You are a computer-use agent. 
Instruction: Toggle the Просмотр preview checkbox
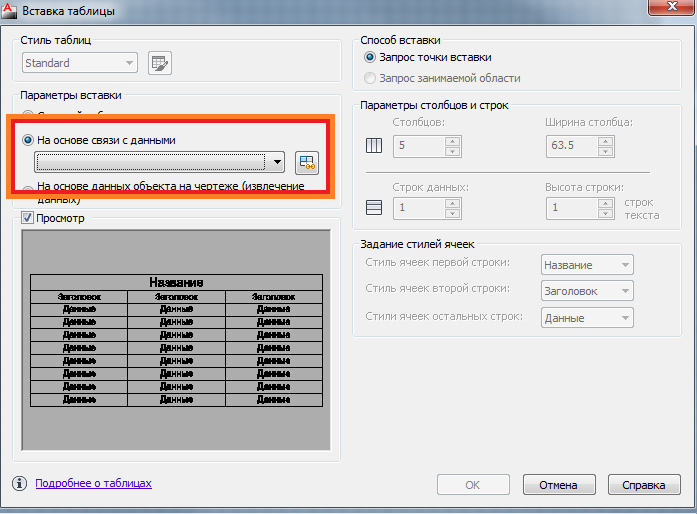(x=27, y=217)
